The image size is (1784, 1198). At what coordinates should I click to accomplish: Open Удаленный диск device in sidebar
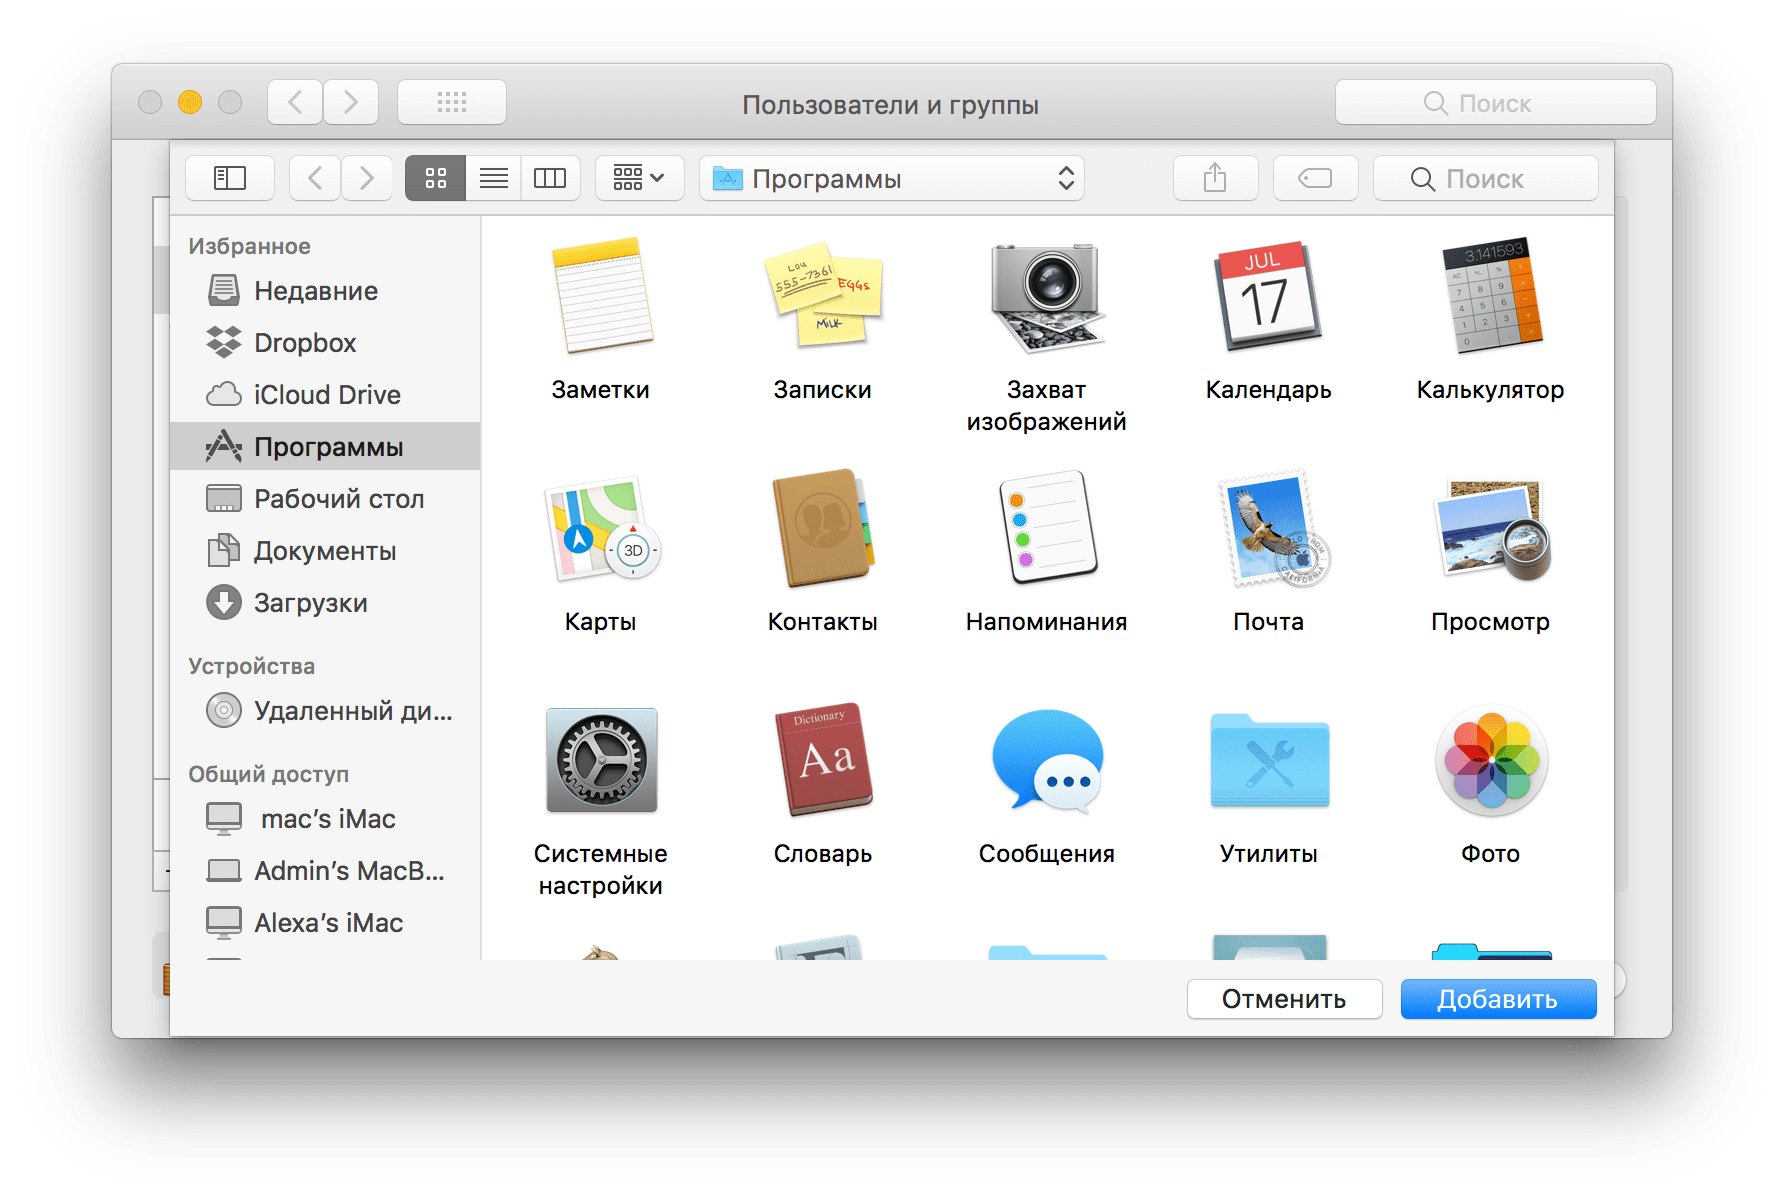tap(325, 710)
